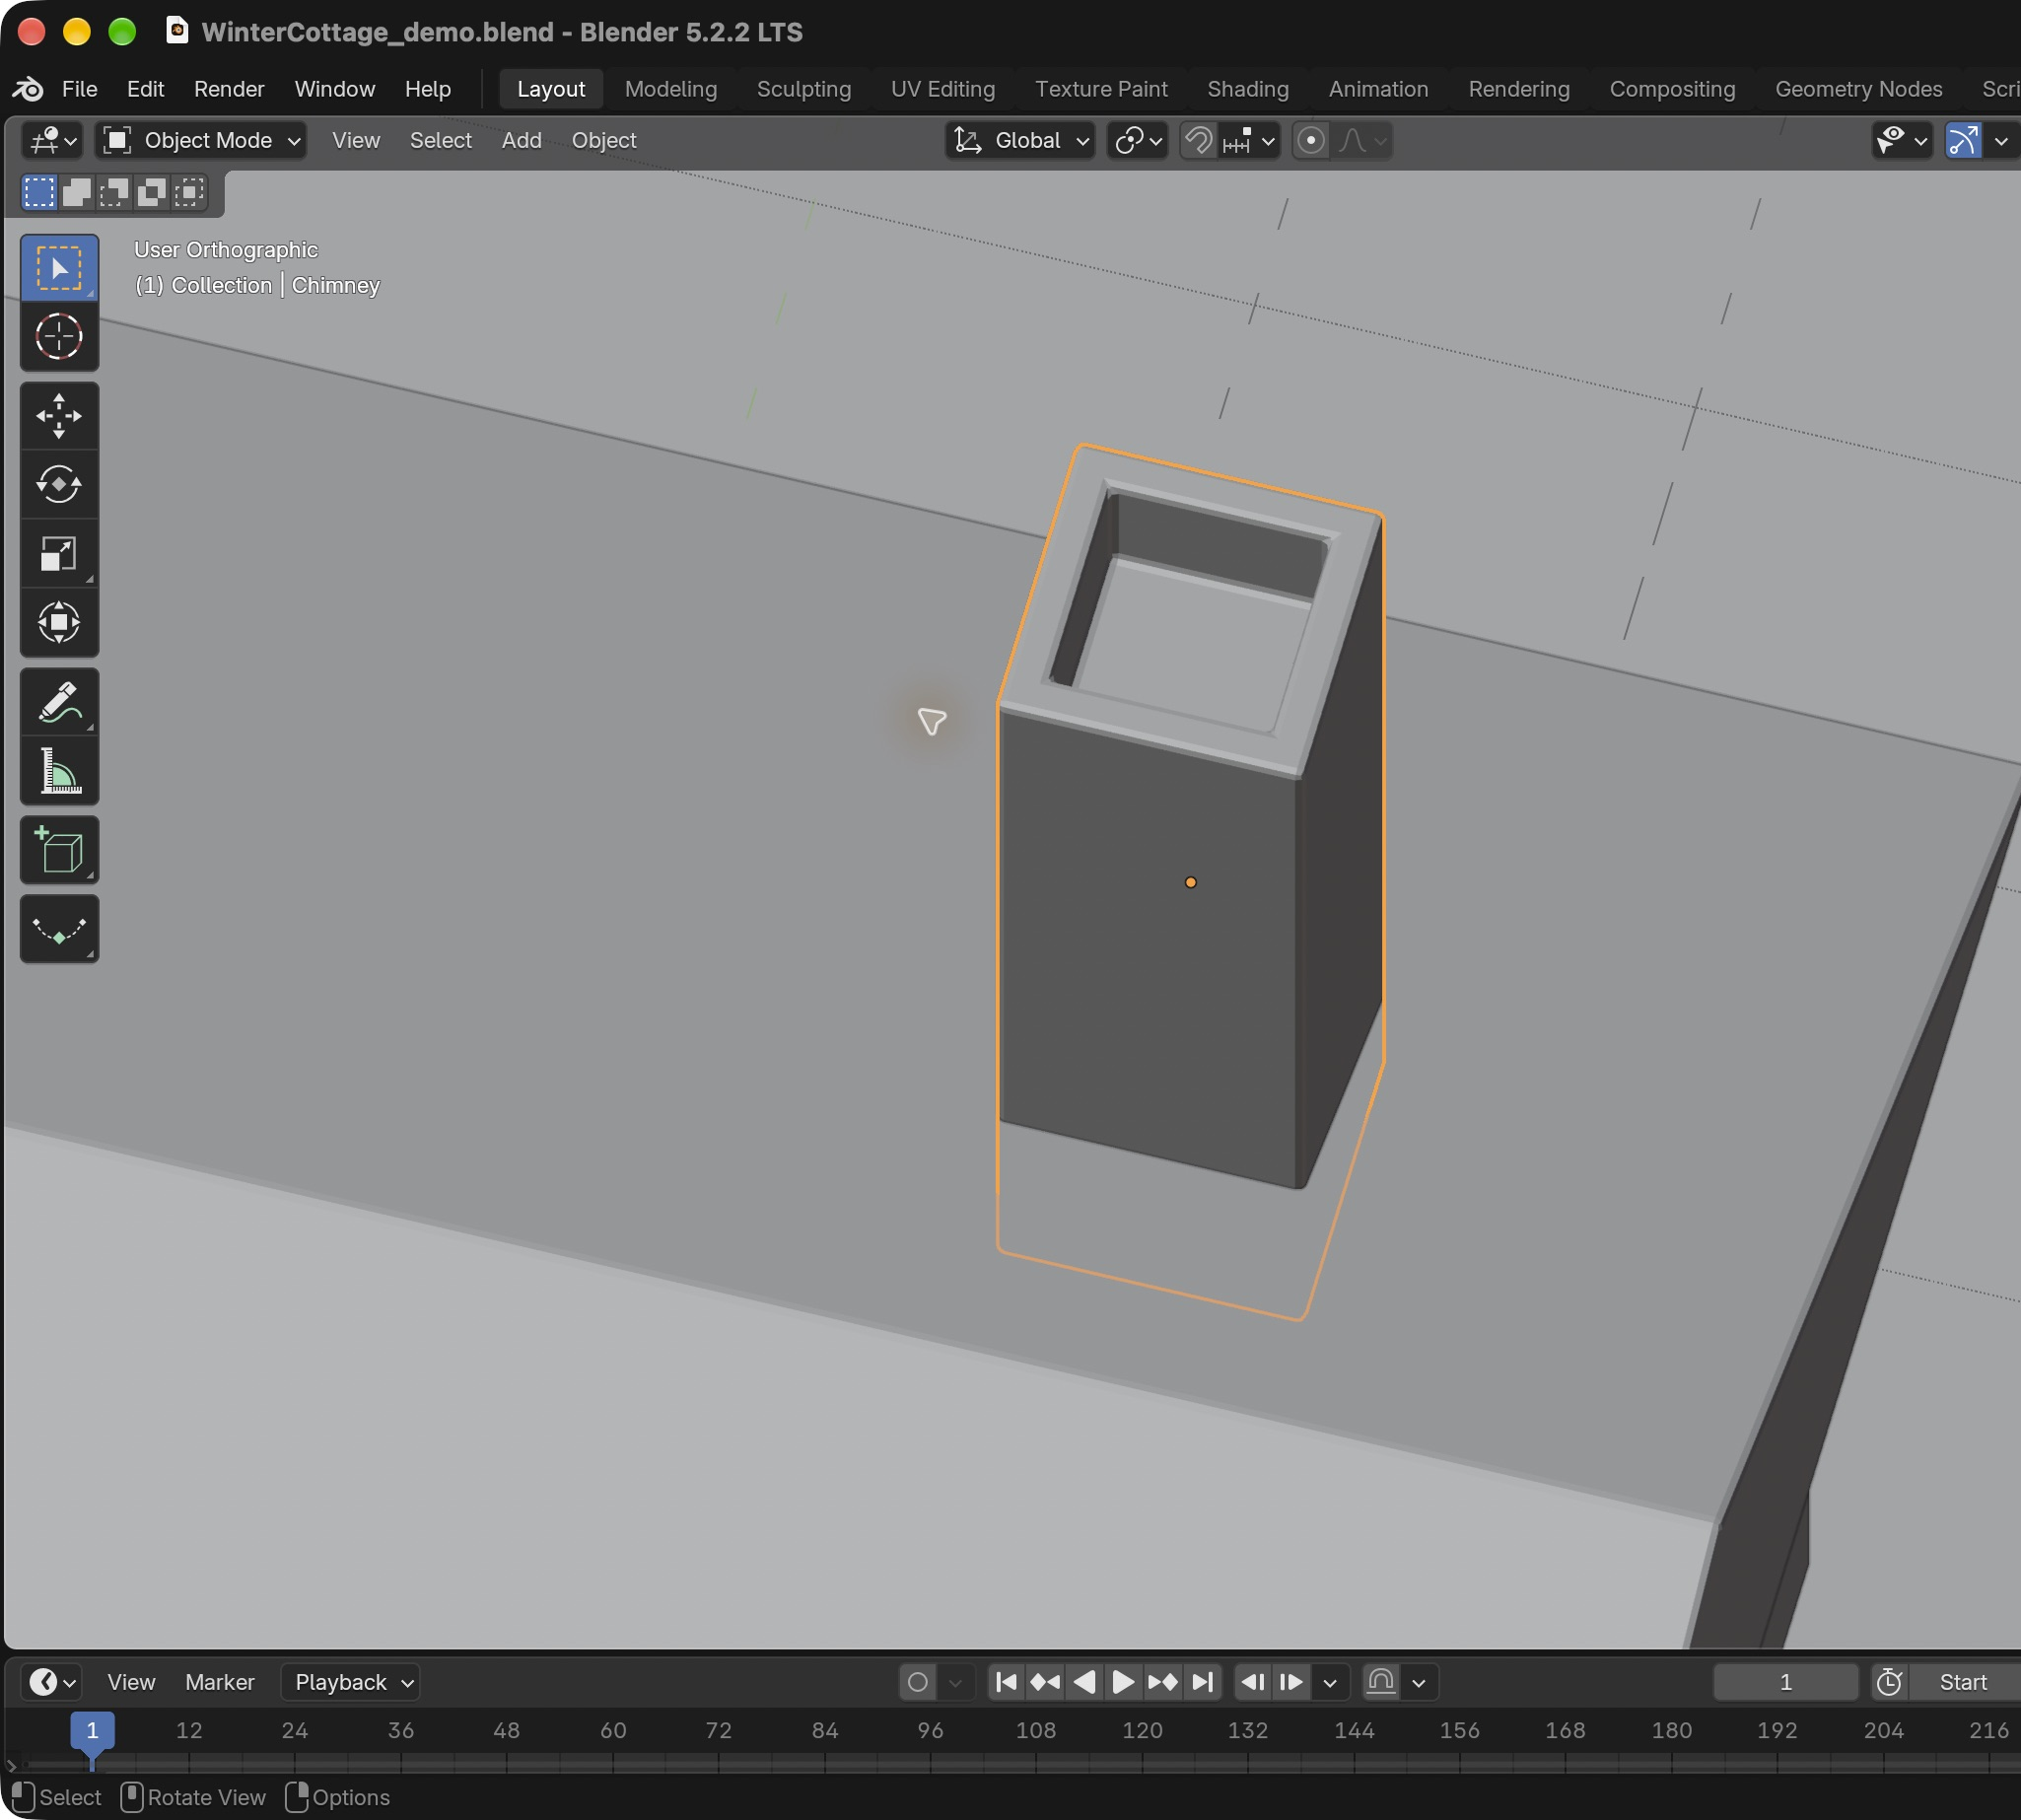Screen dimensions: 2021x1820
Task: Select the Cursor tool in toolbar
Action: 59,336
